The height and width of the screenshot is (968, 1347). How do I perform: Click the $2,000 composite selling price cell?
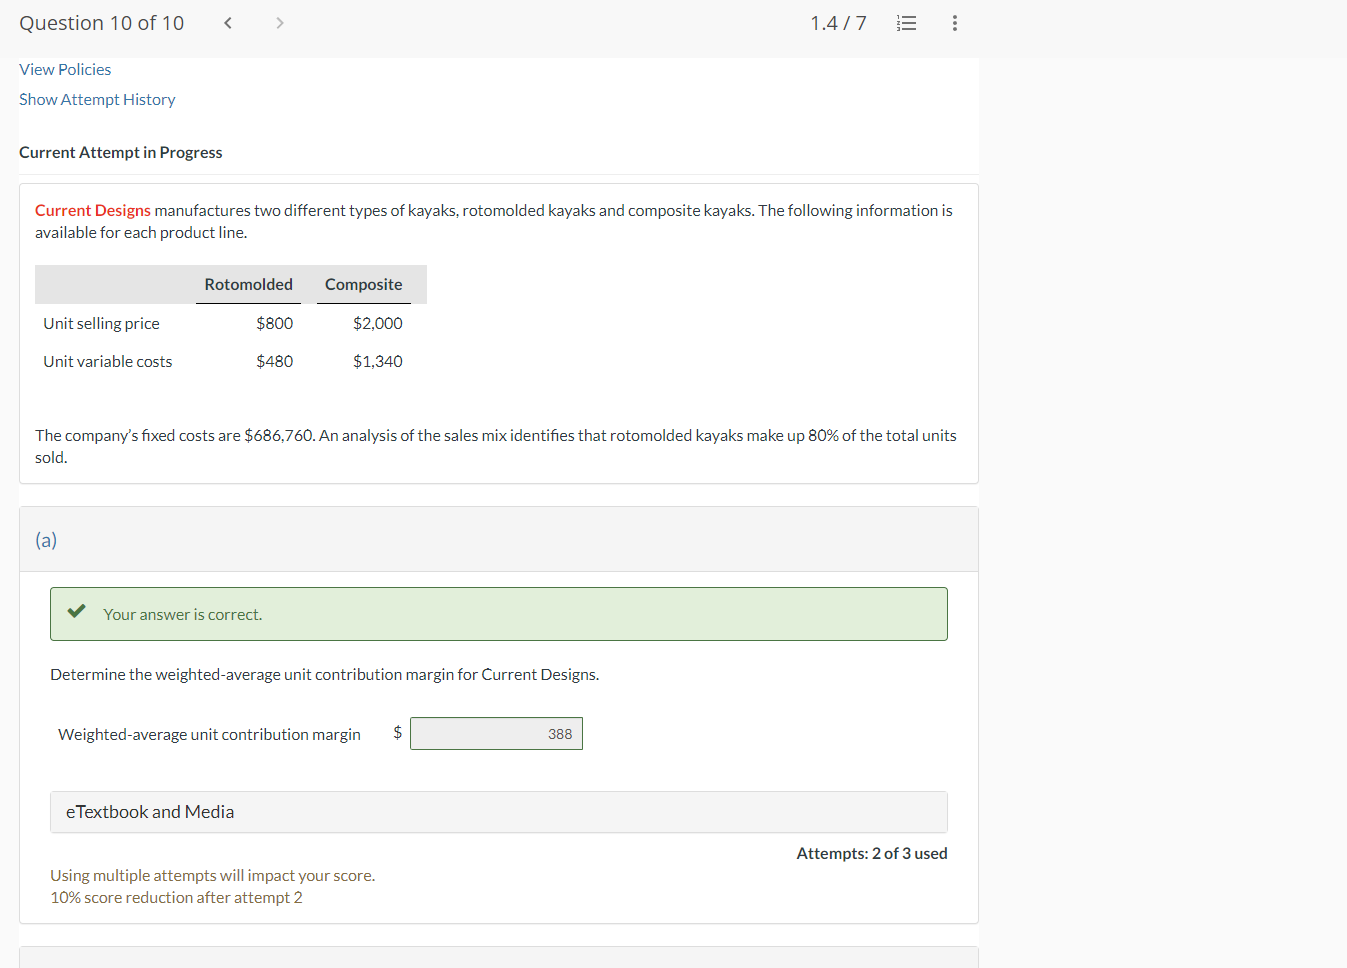378,323
